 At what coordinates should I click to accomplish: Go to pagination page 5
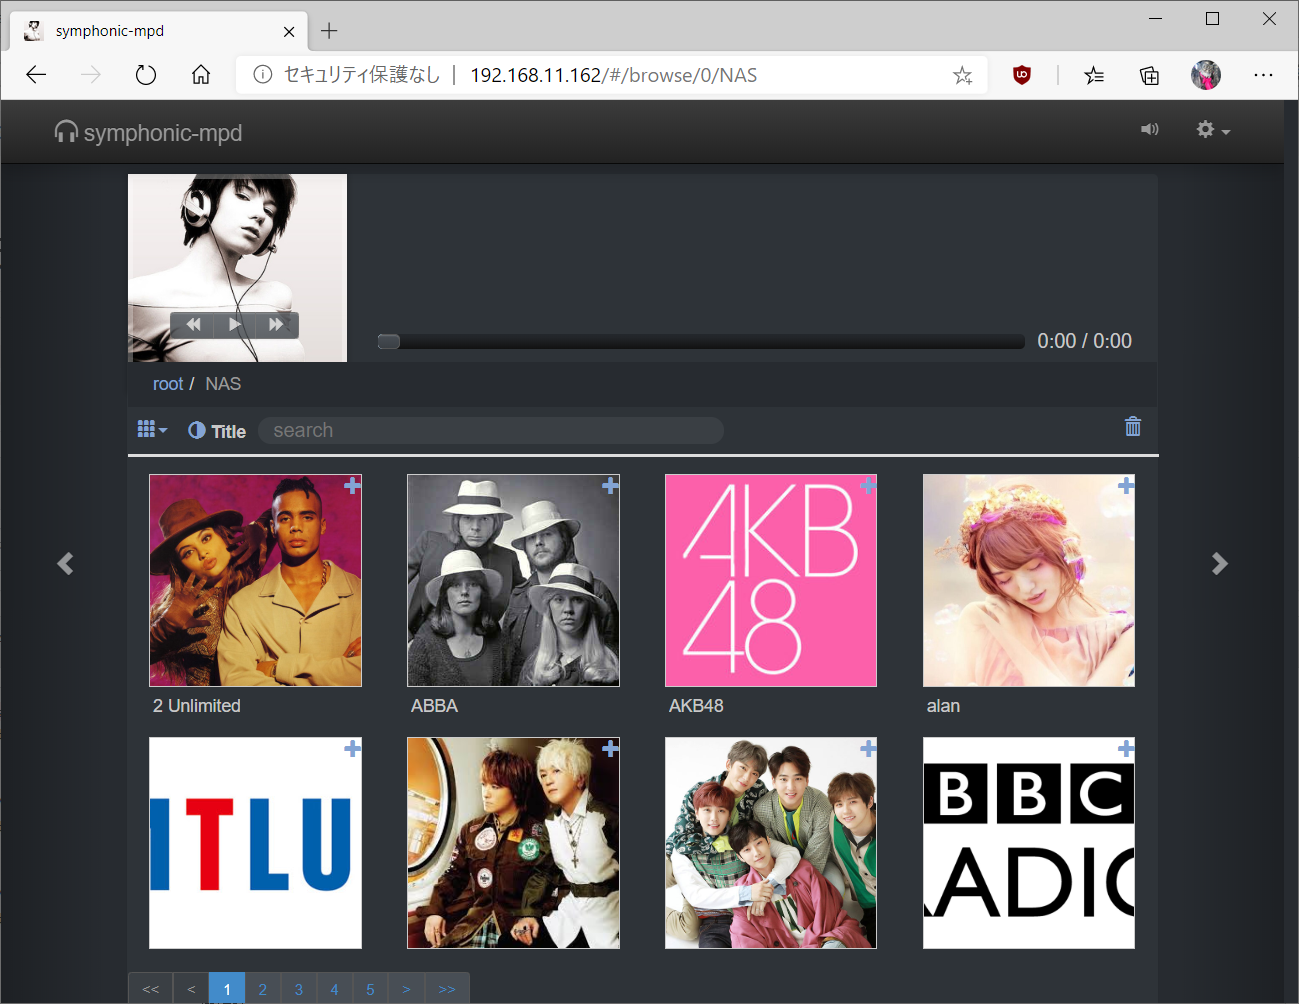(371, 989)
